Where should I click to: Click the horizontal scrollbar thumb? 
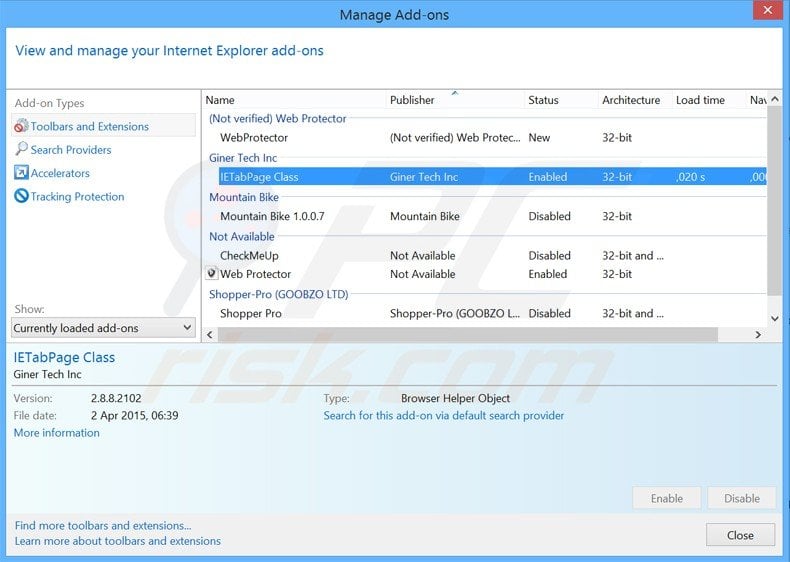pyautogui.click(x=468, y=335)
